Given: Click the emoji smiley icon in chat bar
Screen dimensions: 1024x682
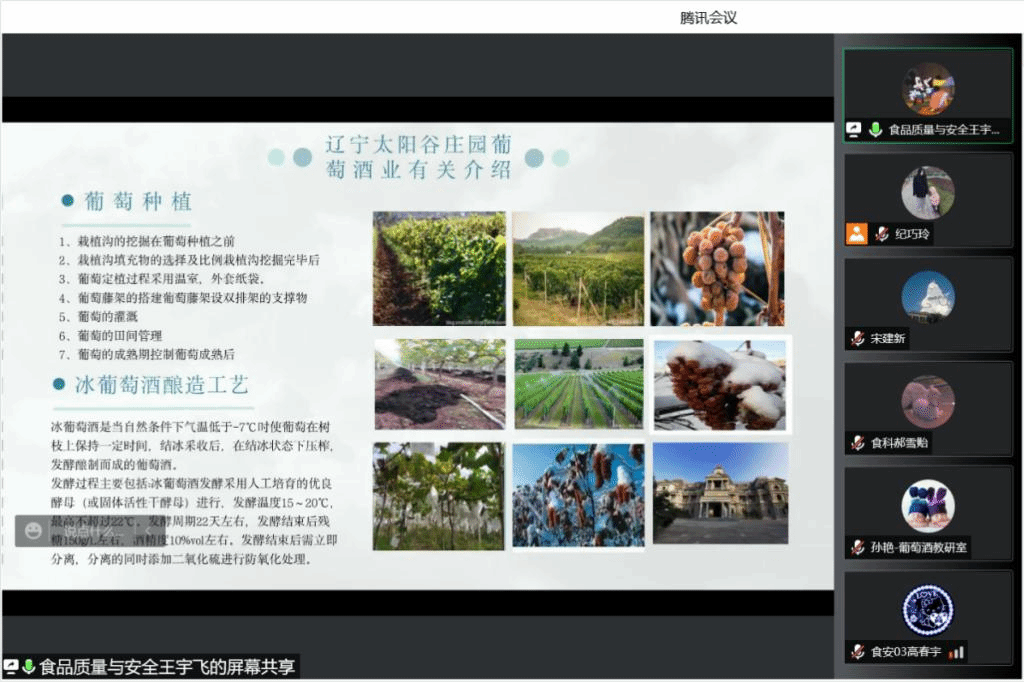Looking at the screenshot, I should (x=34, y=531).
